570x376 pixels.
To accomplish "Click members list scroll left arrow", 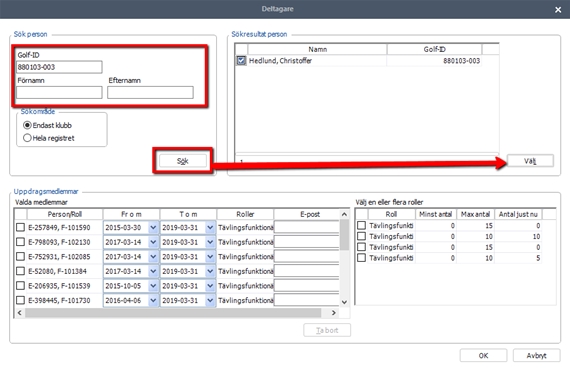I will coord(20,313).
